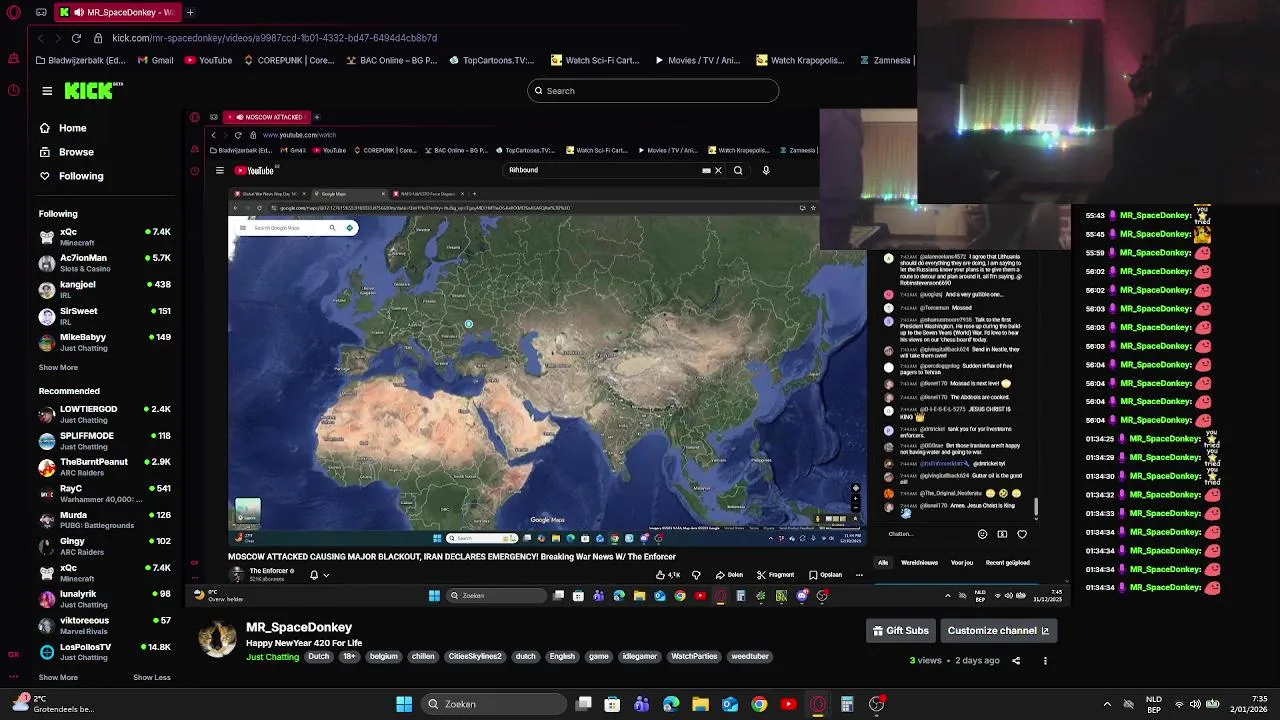This screenshot has width=1280, height=720.
Task: Open Microsoft Edge from the taskbar
Action: click(671, 704)
